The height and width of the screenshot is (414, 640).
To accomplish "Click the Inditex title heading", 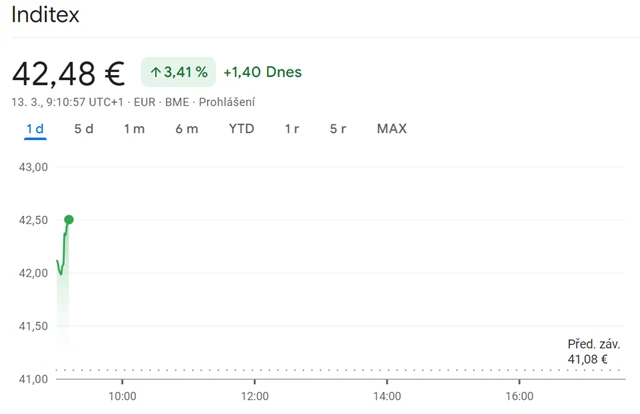I will pos(45,15).
